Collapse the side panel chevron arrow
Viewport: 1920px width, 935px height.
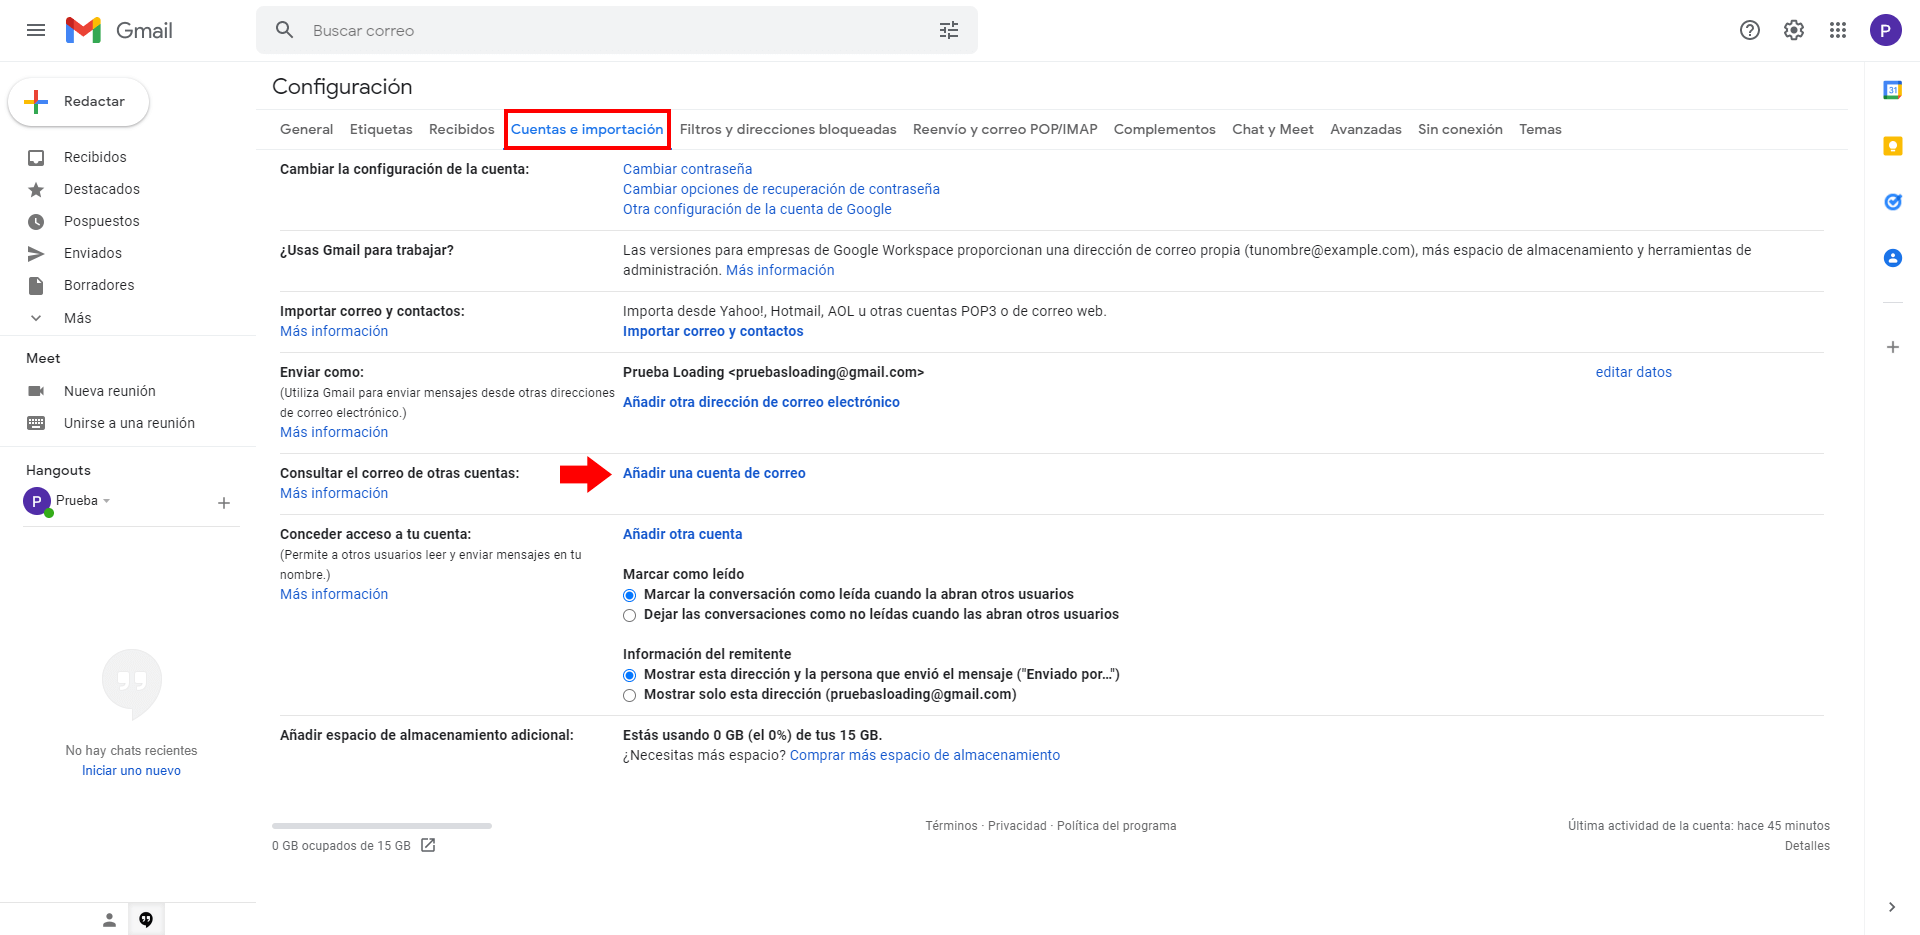pos(1892,907)
